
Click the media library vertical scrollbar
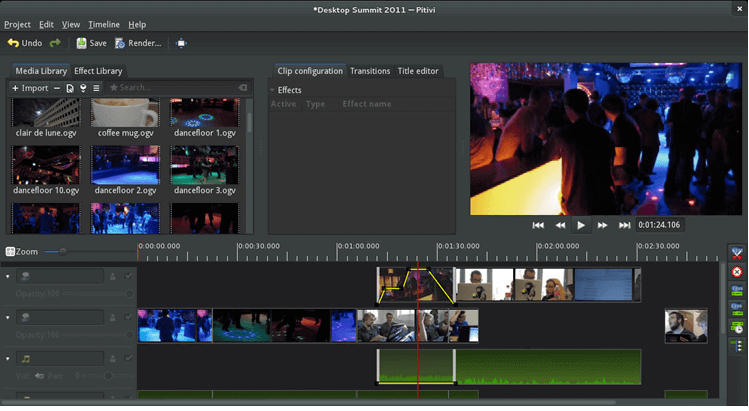249,123
